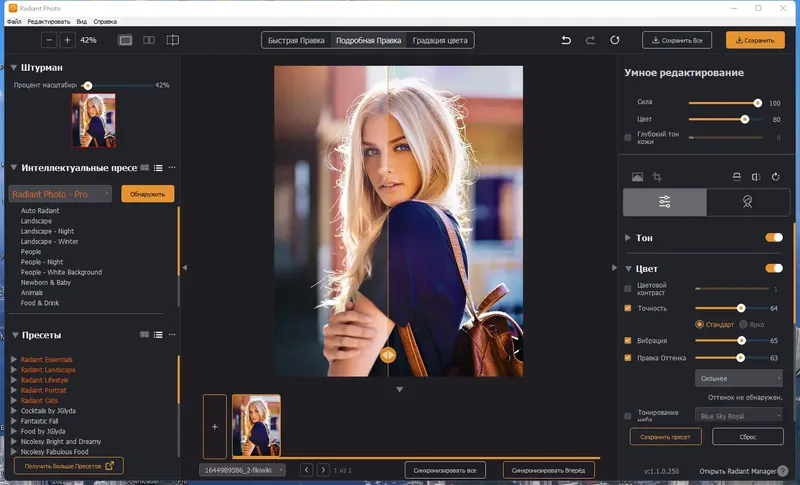Adjust the Вибрация slider handle

(741, 340)
